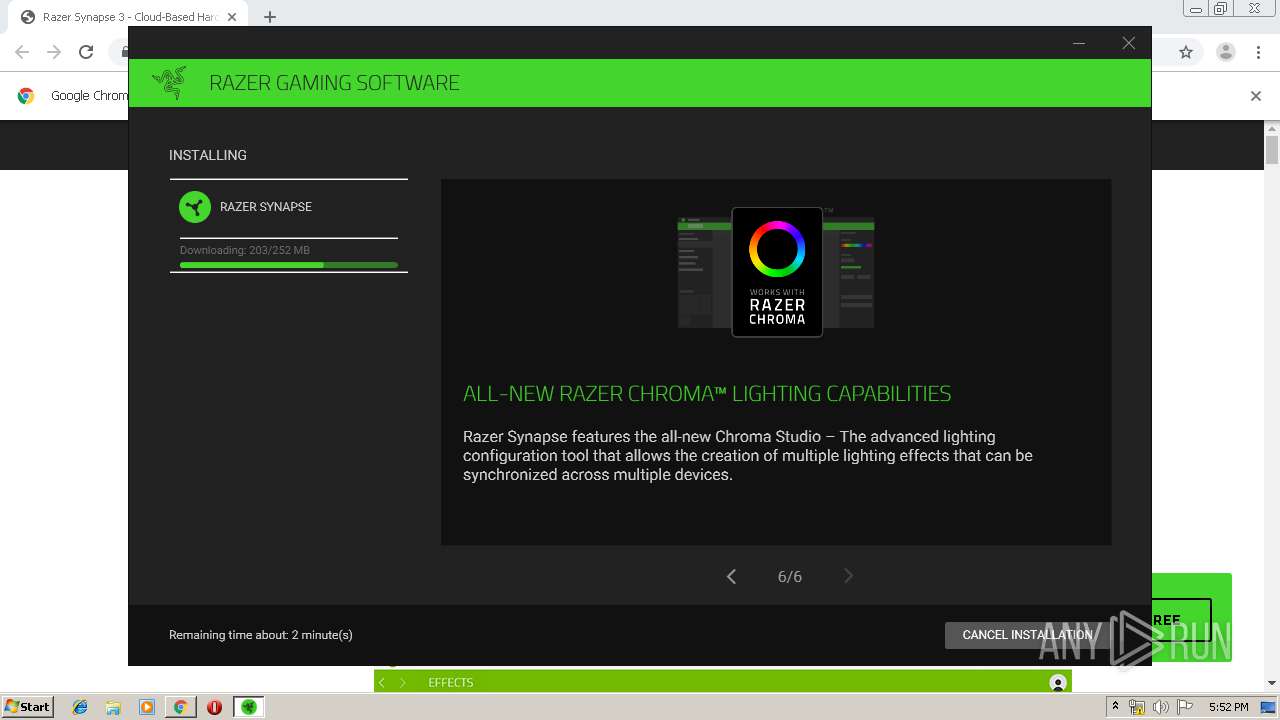Click Chrome's back navigation arrow
1280x720 pixels.
22,52
